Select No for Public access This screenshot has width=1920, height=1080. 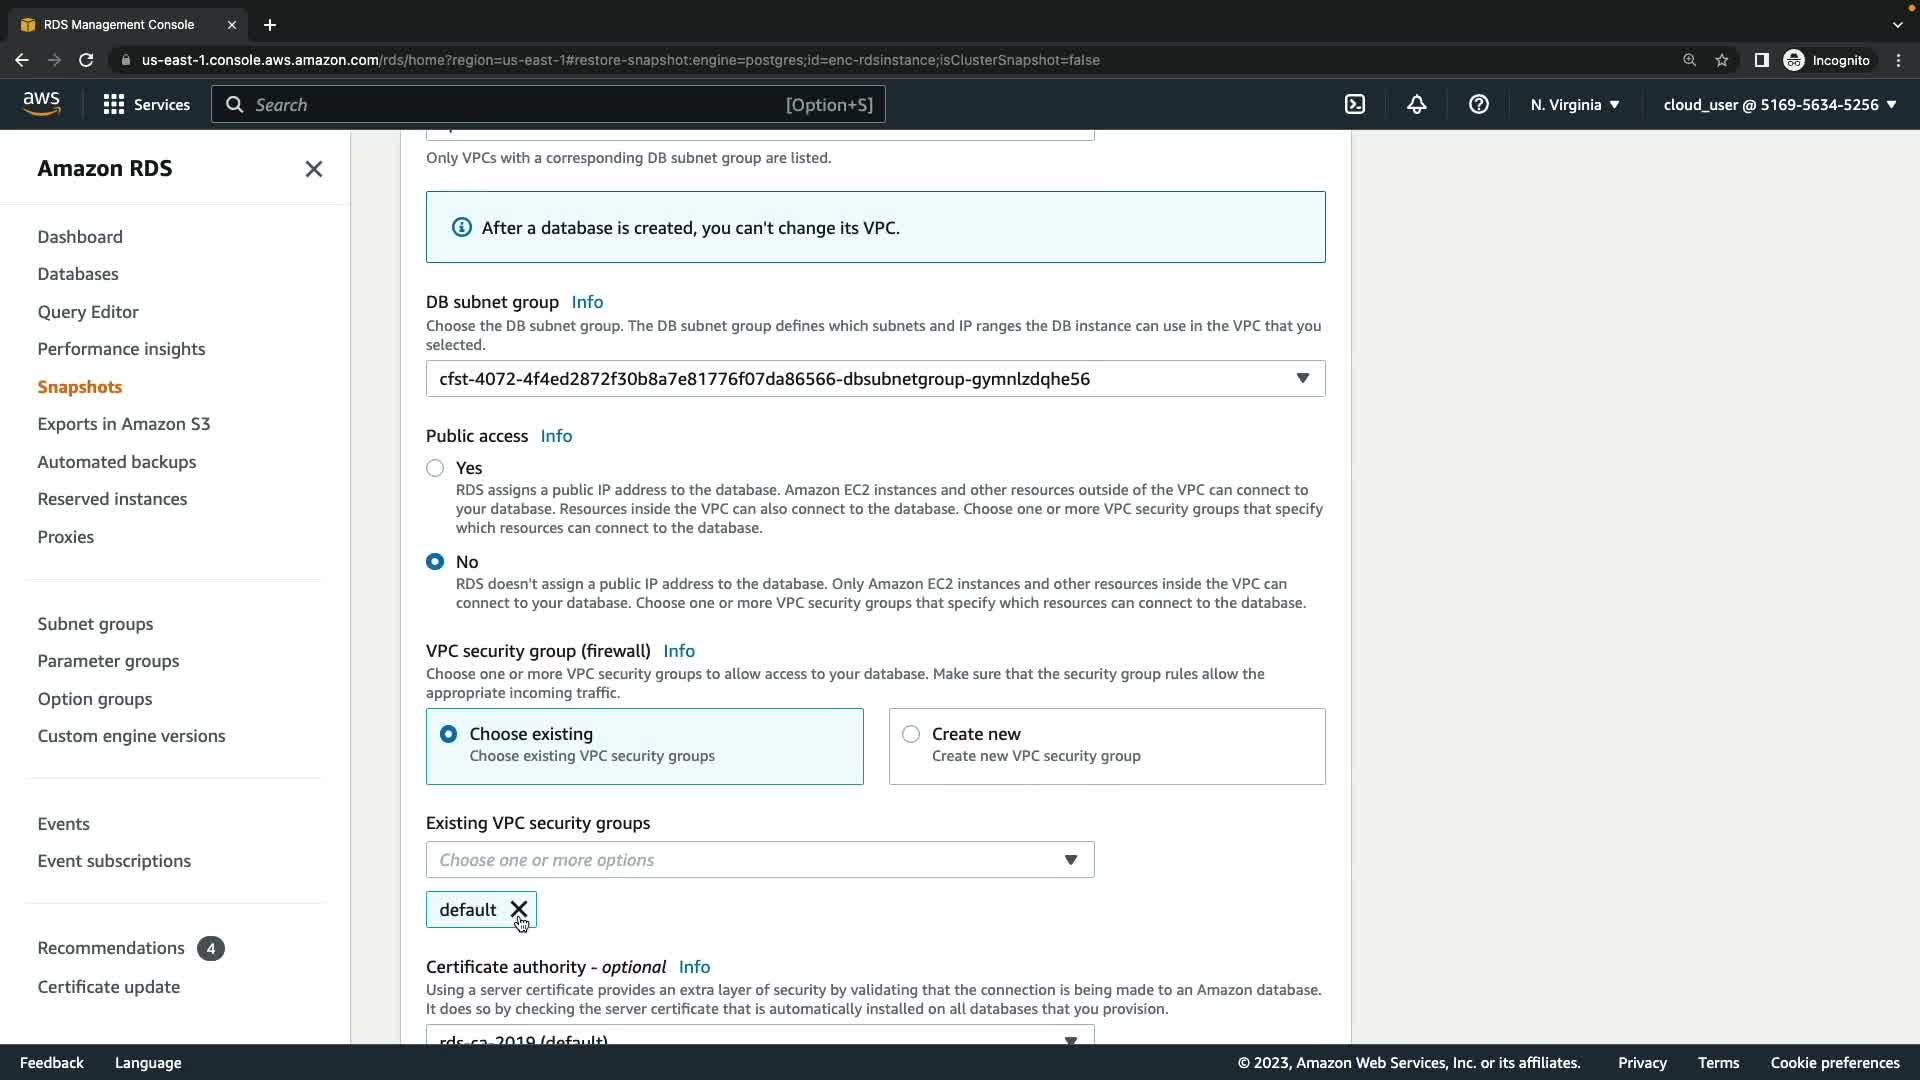(x=435, y=562)
